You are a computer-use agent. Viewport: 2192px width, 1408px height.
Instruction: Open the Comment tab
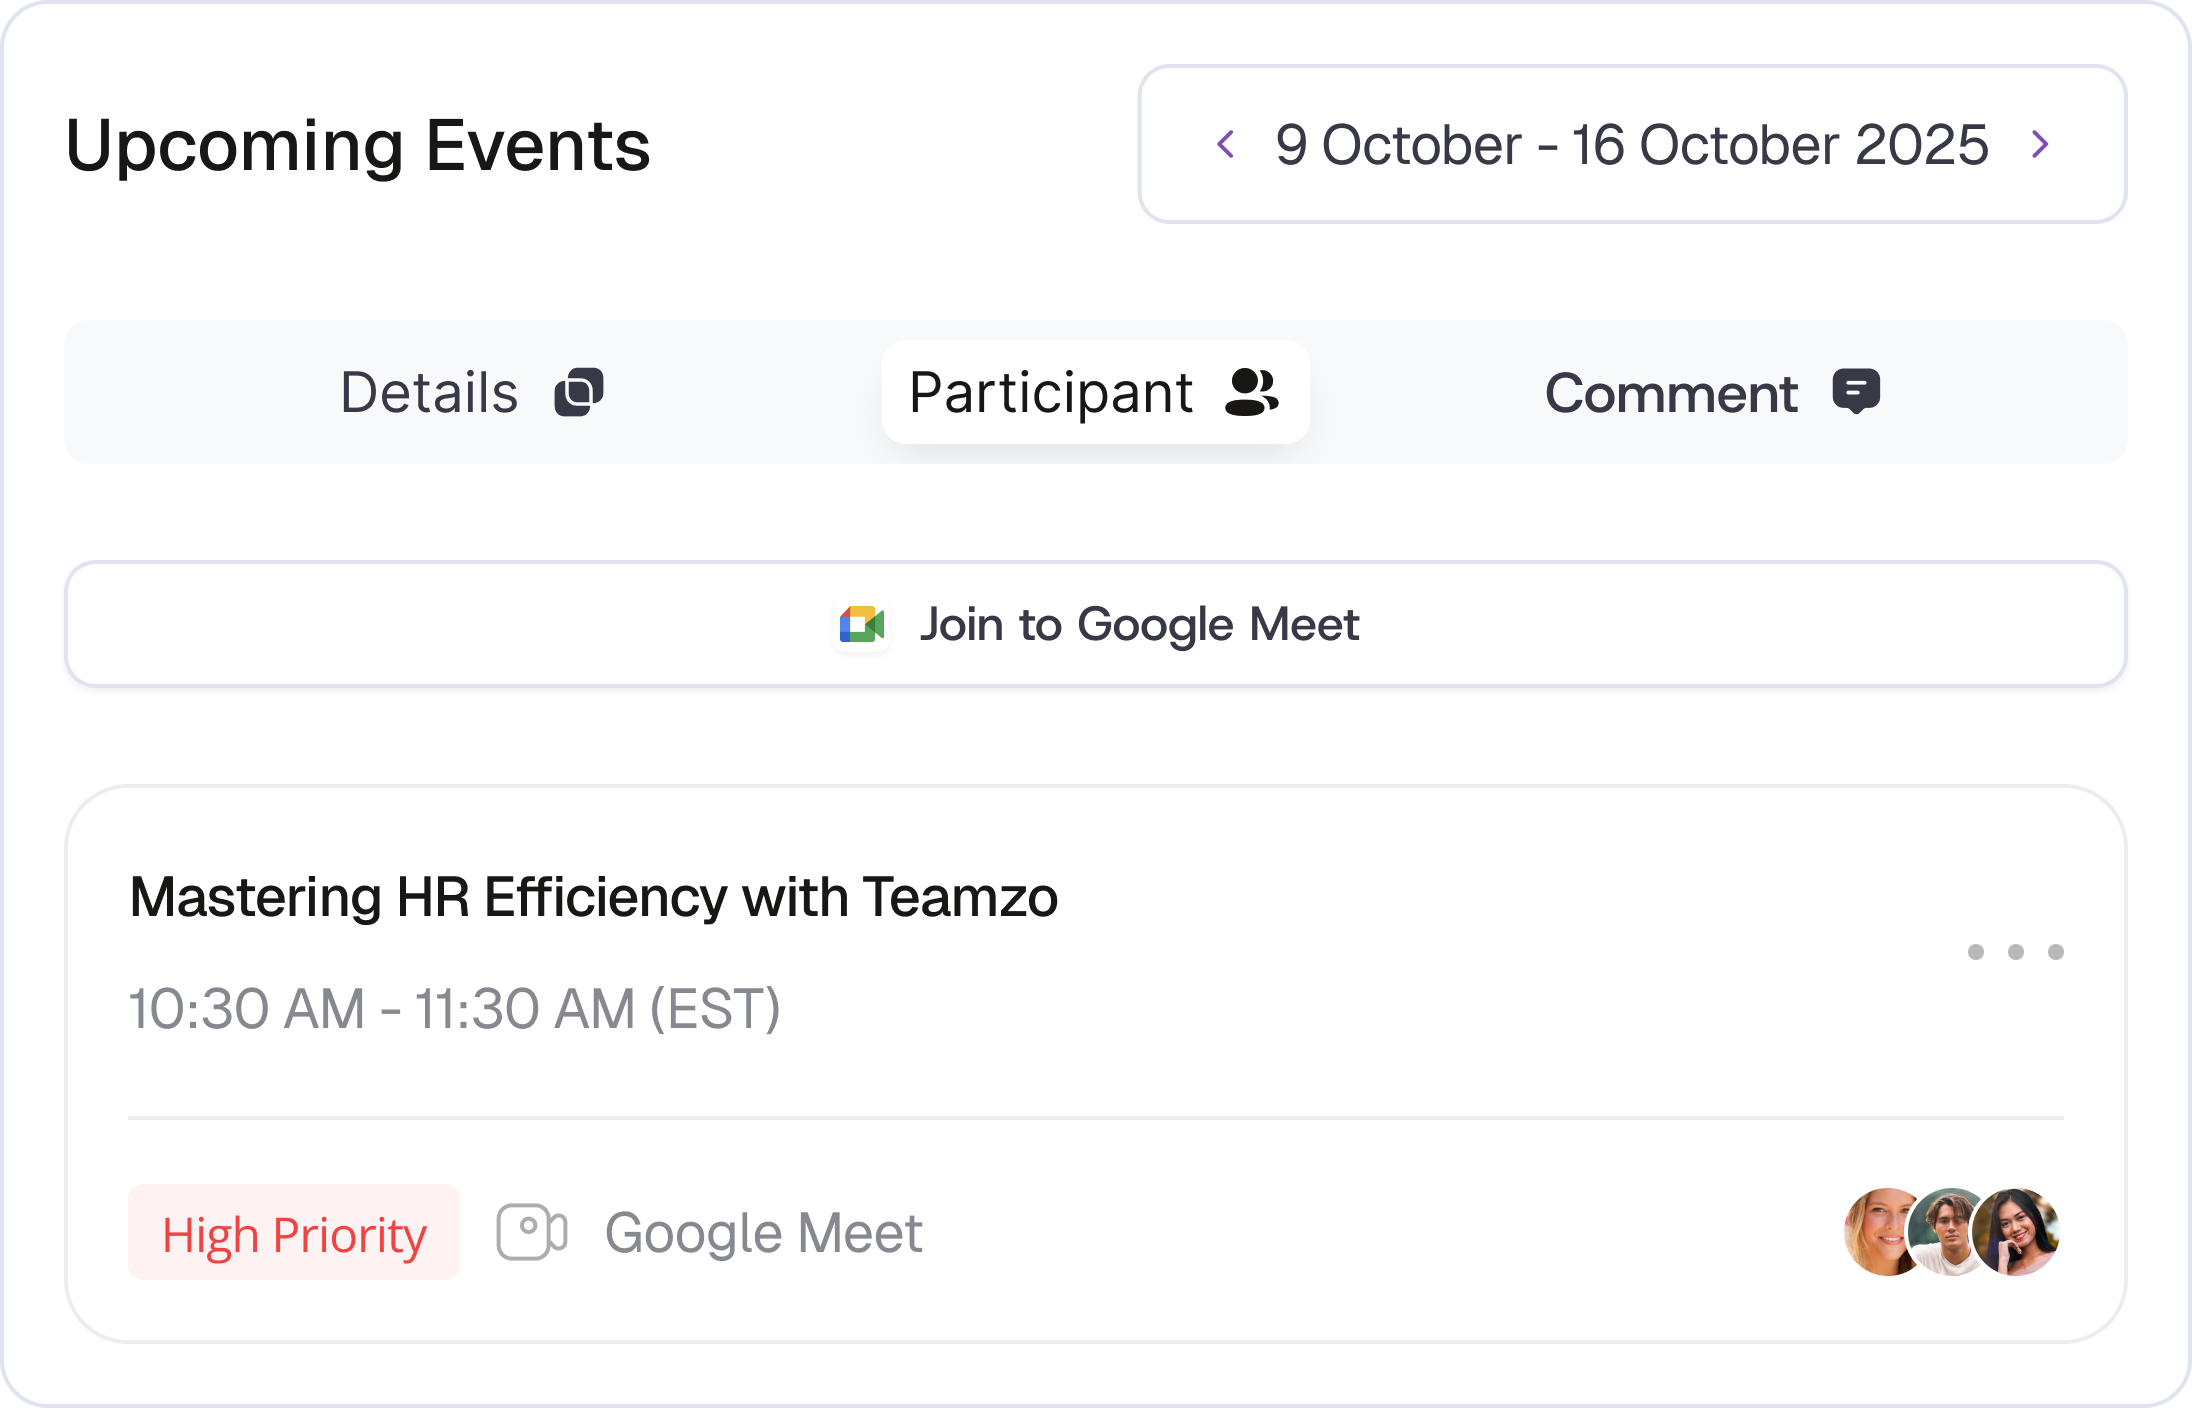point(1712,392)
